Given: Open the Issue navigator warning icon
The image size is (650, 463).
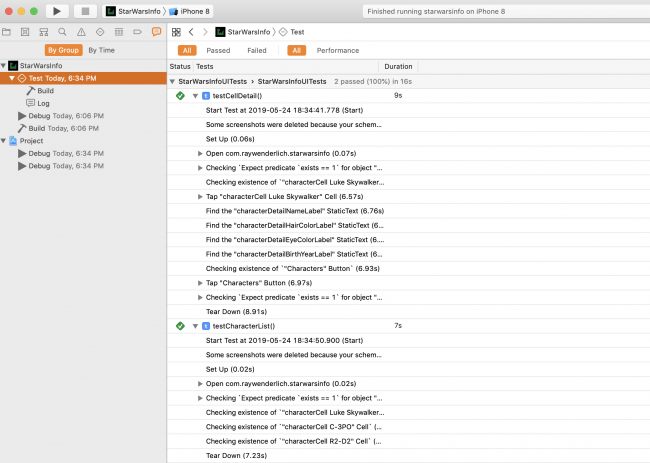Looking at the screenshot, I should click(81, 32).
